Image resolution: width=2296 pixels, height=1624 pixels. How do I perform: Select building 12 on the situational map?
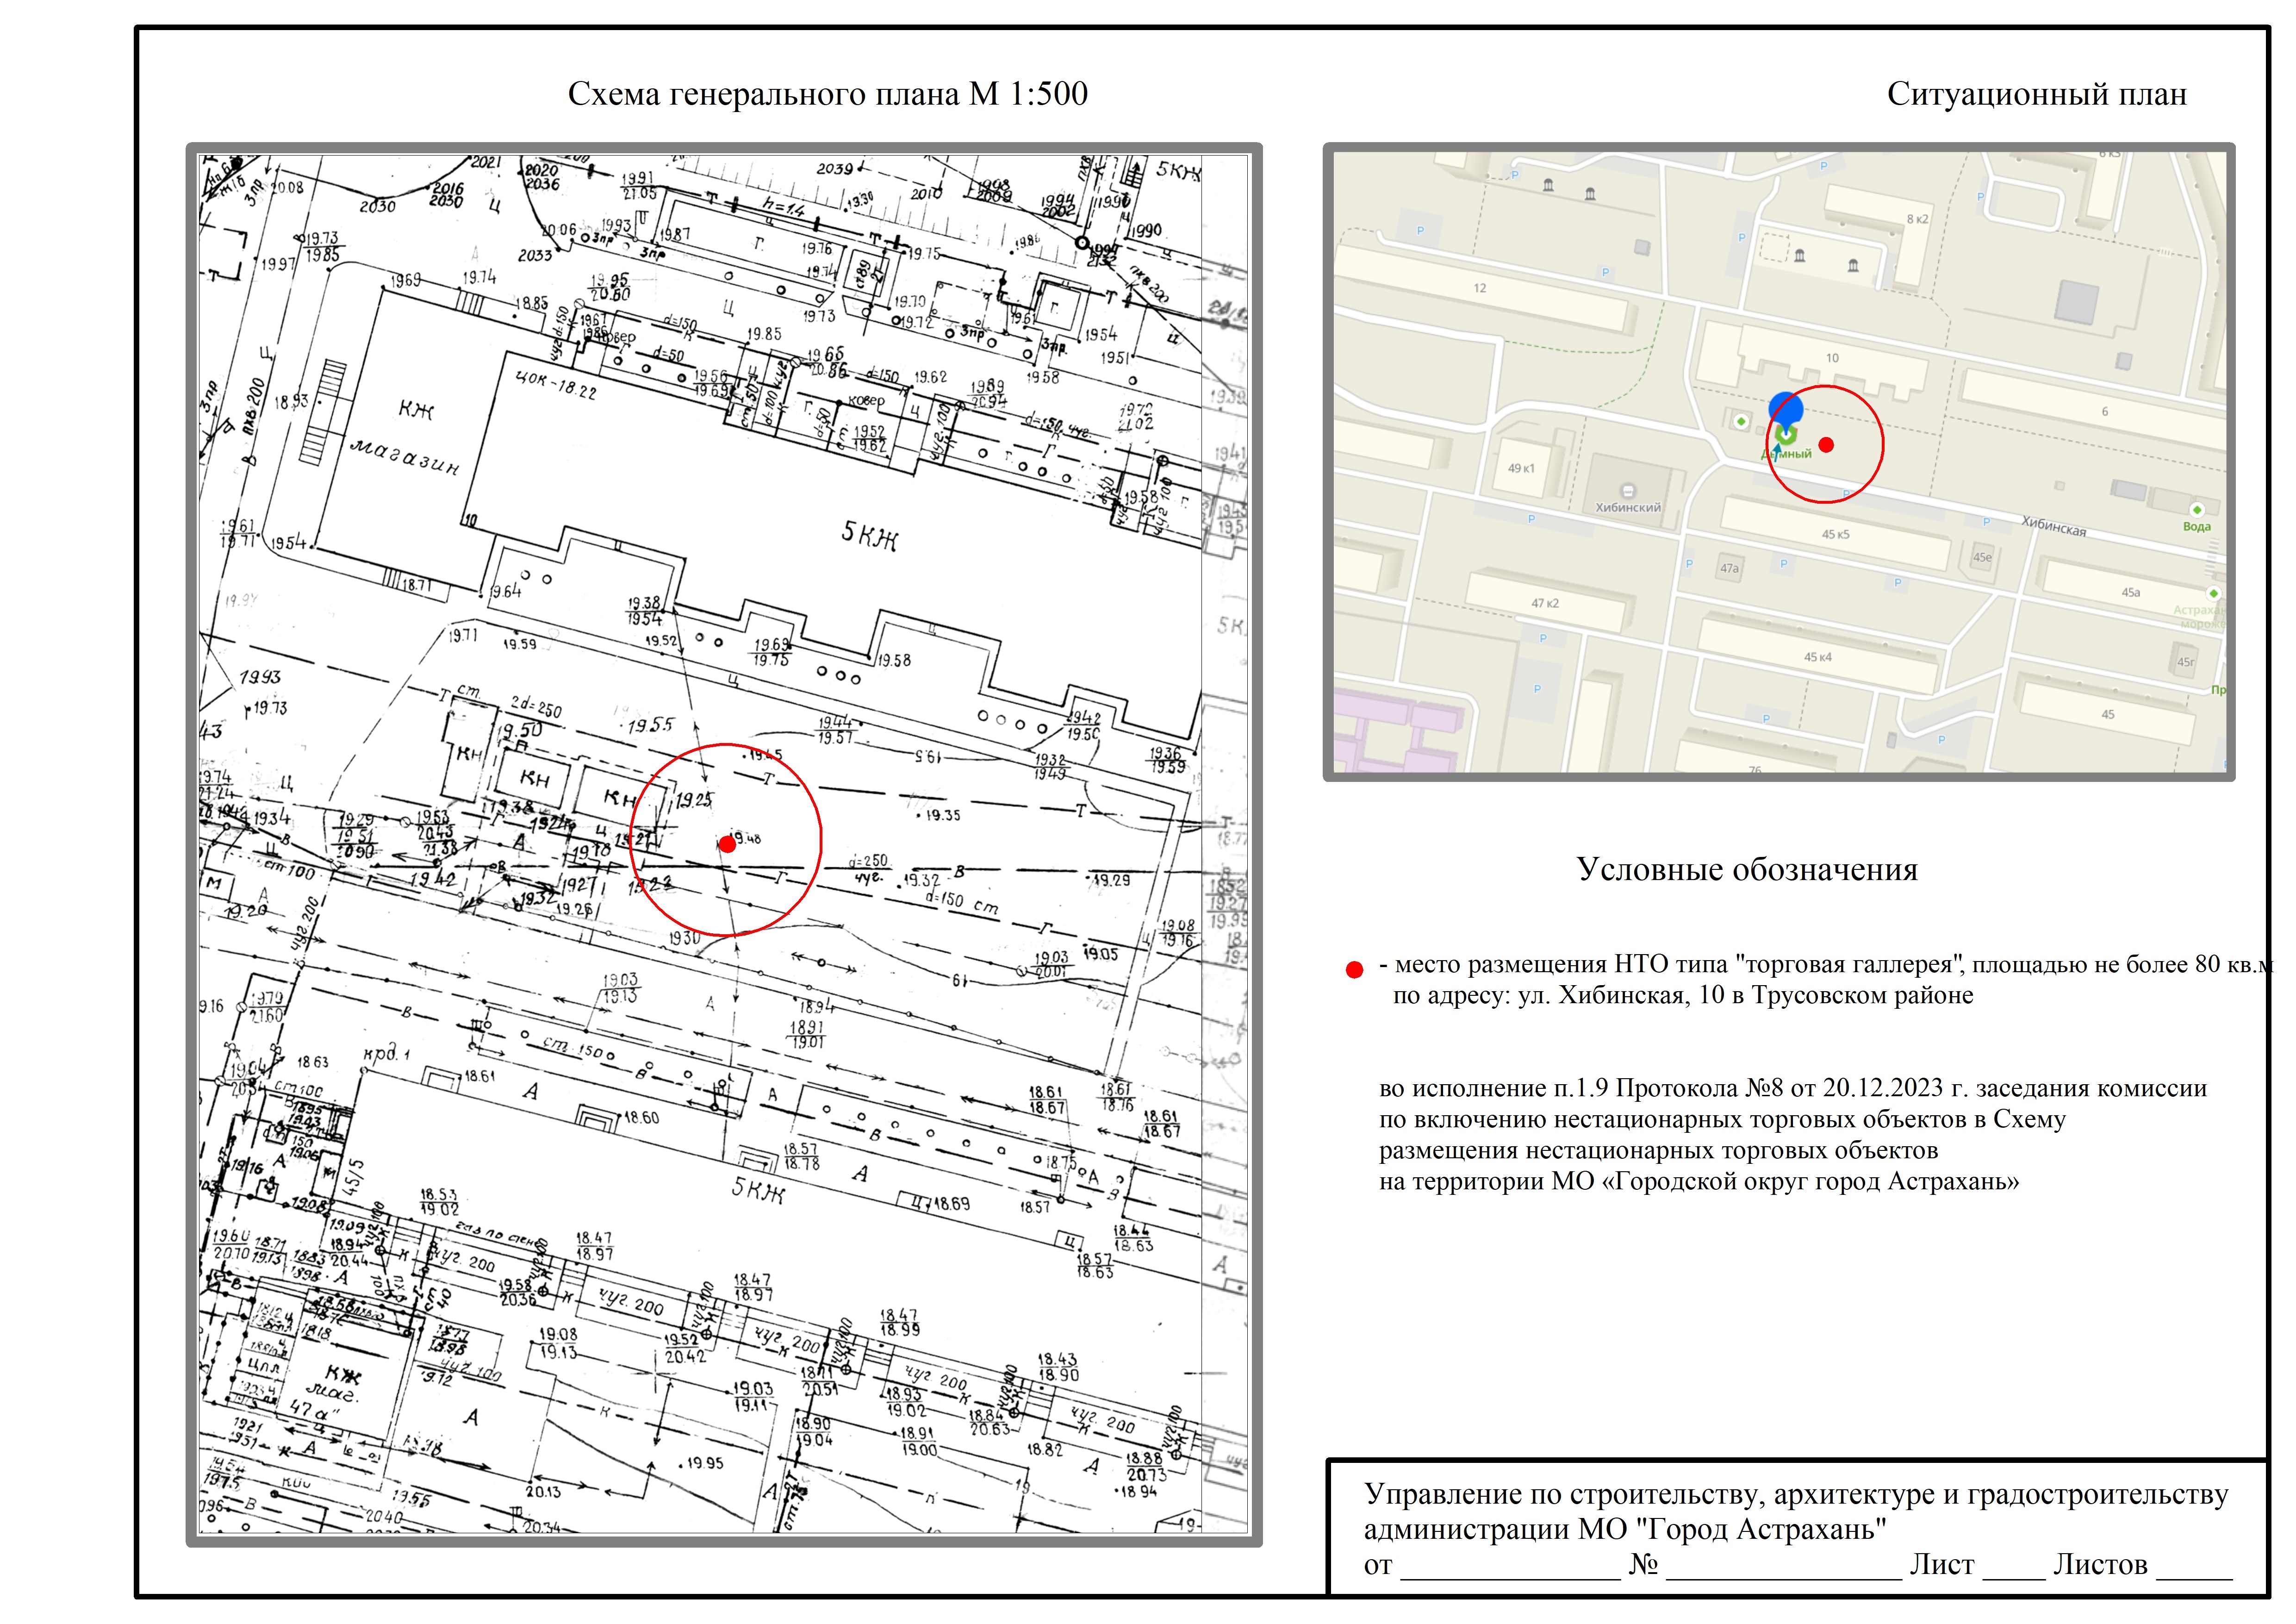coord(1479,288)
